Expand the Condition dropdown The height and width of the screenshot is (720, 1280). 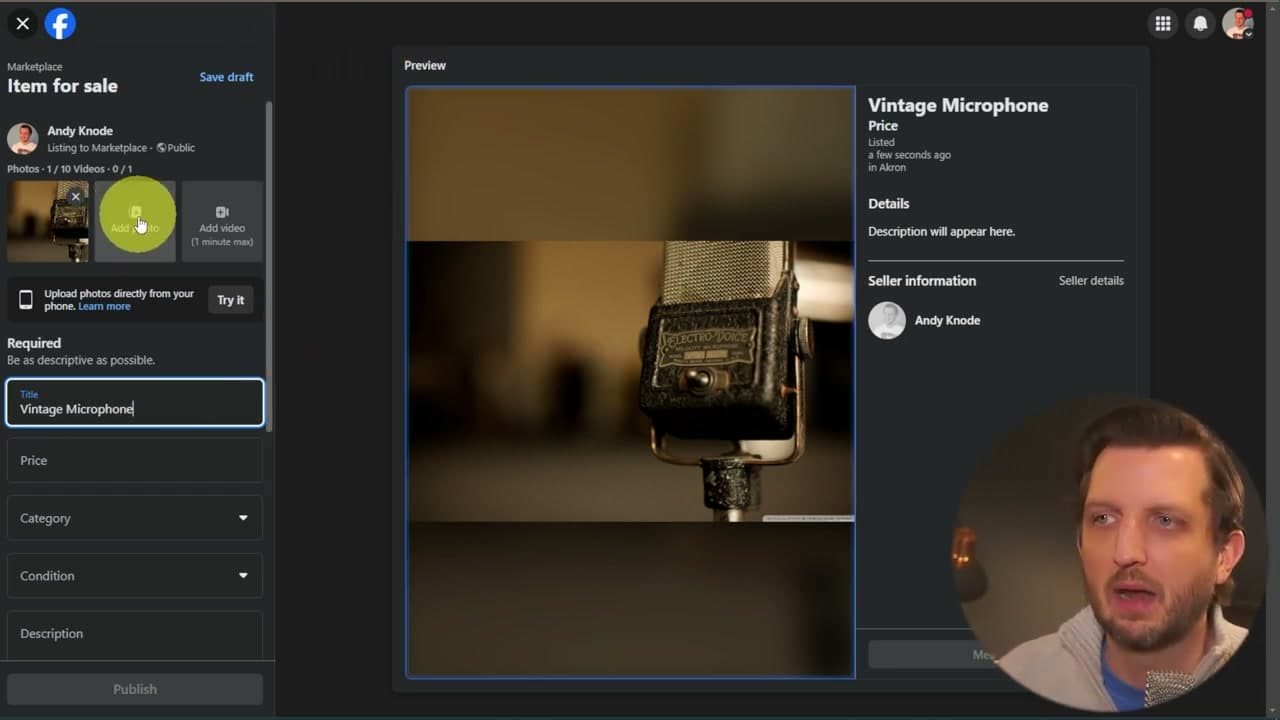[135, 576]
